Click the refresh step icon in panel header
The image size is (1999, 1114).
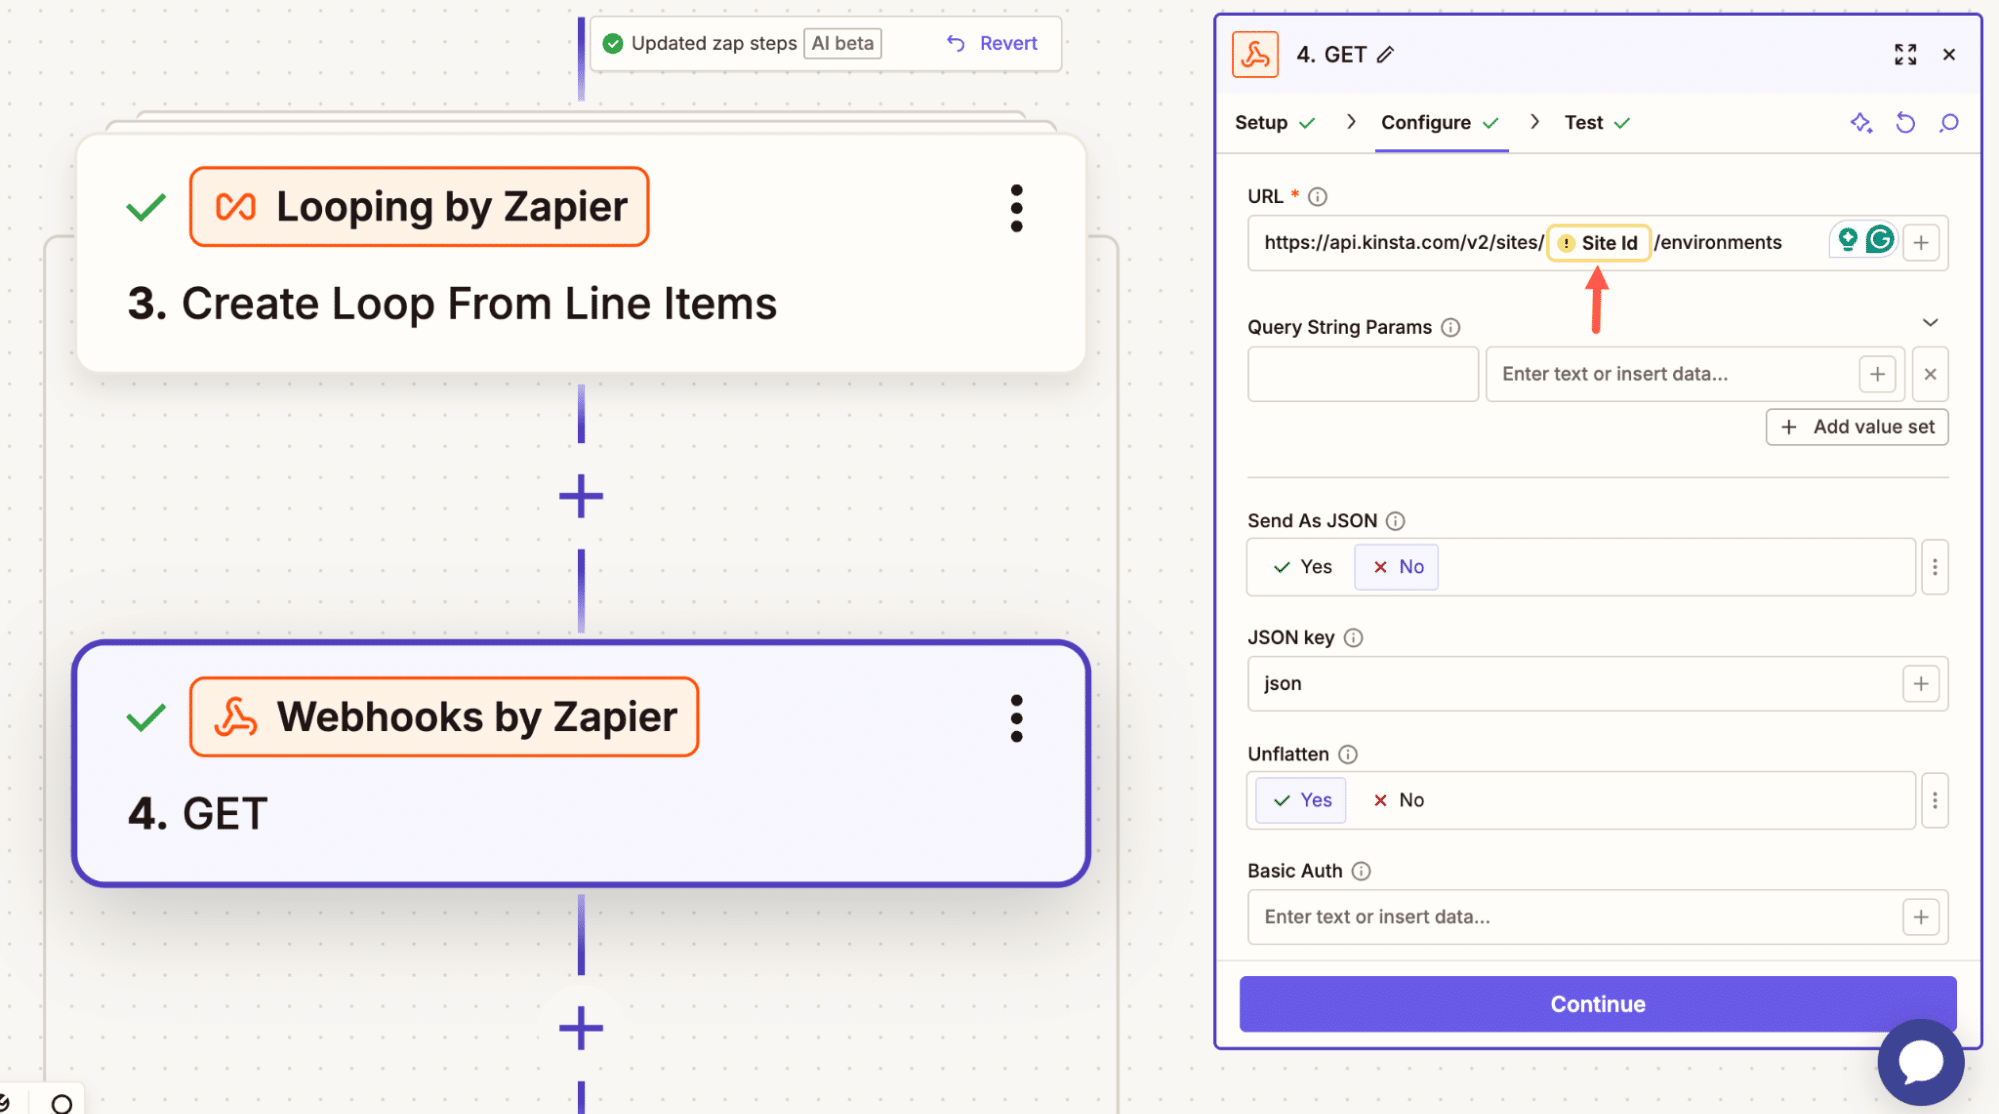1904,122
